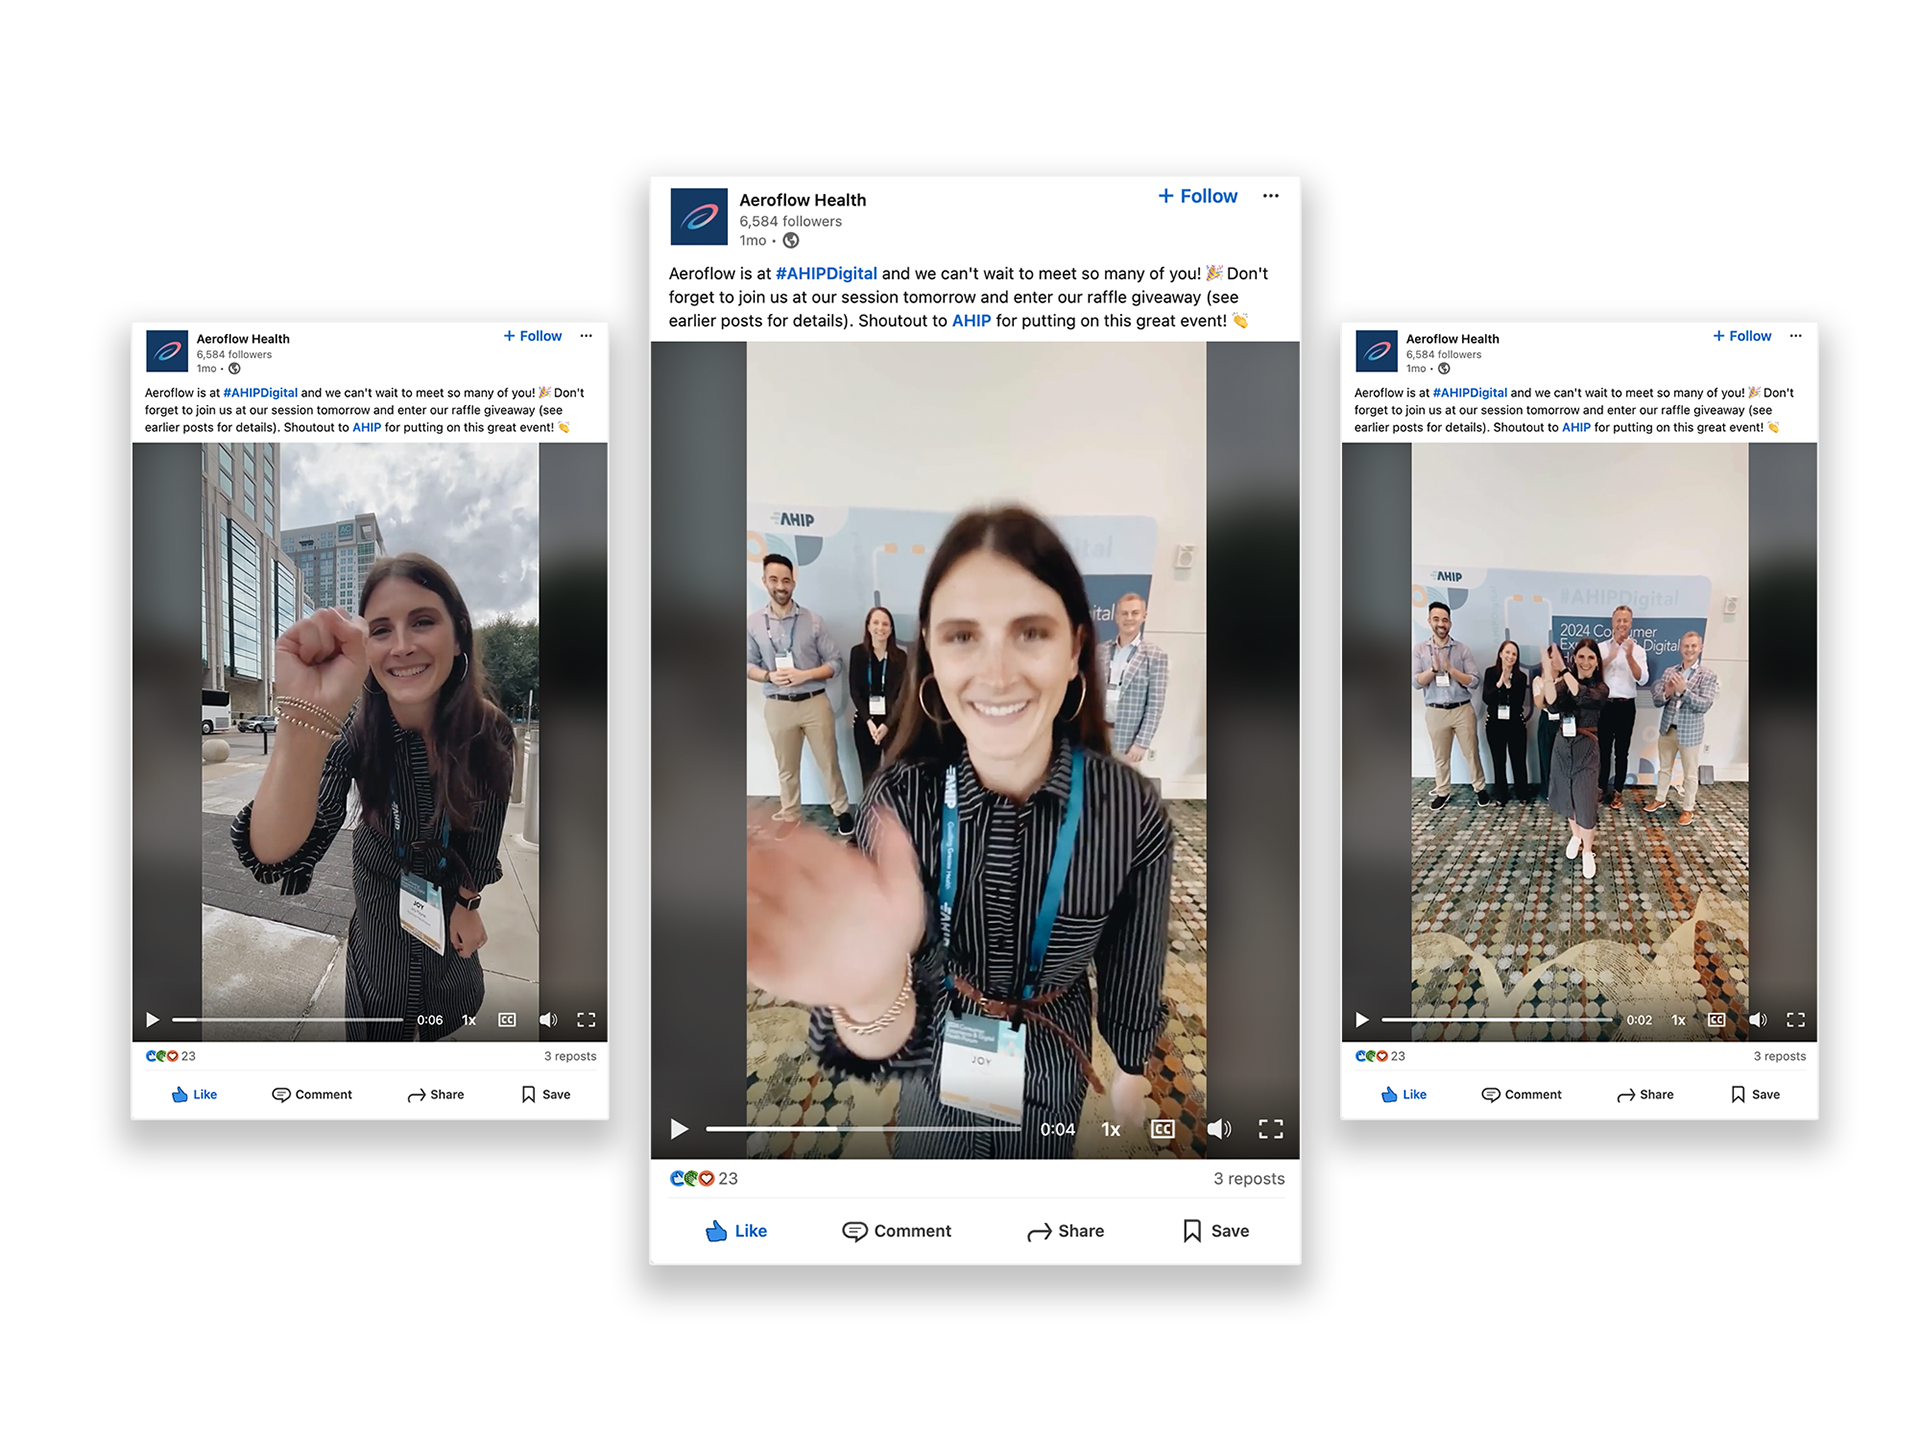
Task: Click the #AHIPDigital hashtag in center post
Action: pyautogui.click(x=826, y=273)
